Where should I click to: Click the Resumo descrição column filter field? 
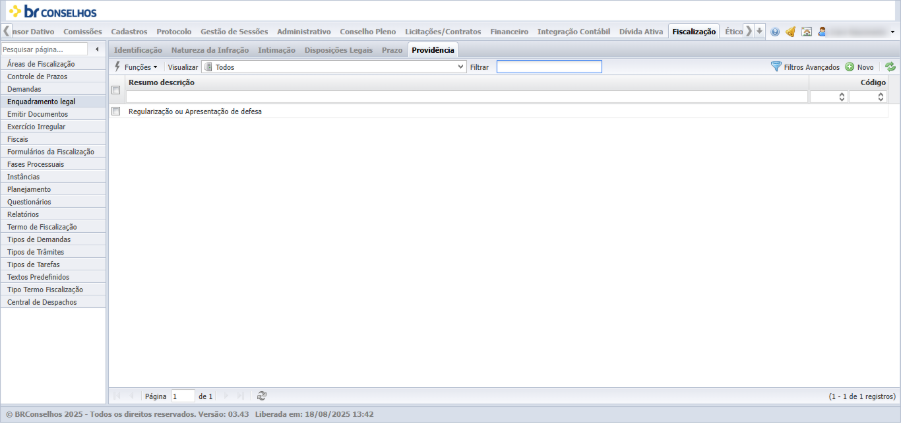(x=467, y=97)
